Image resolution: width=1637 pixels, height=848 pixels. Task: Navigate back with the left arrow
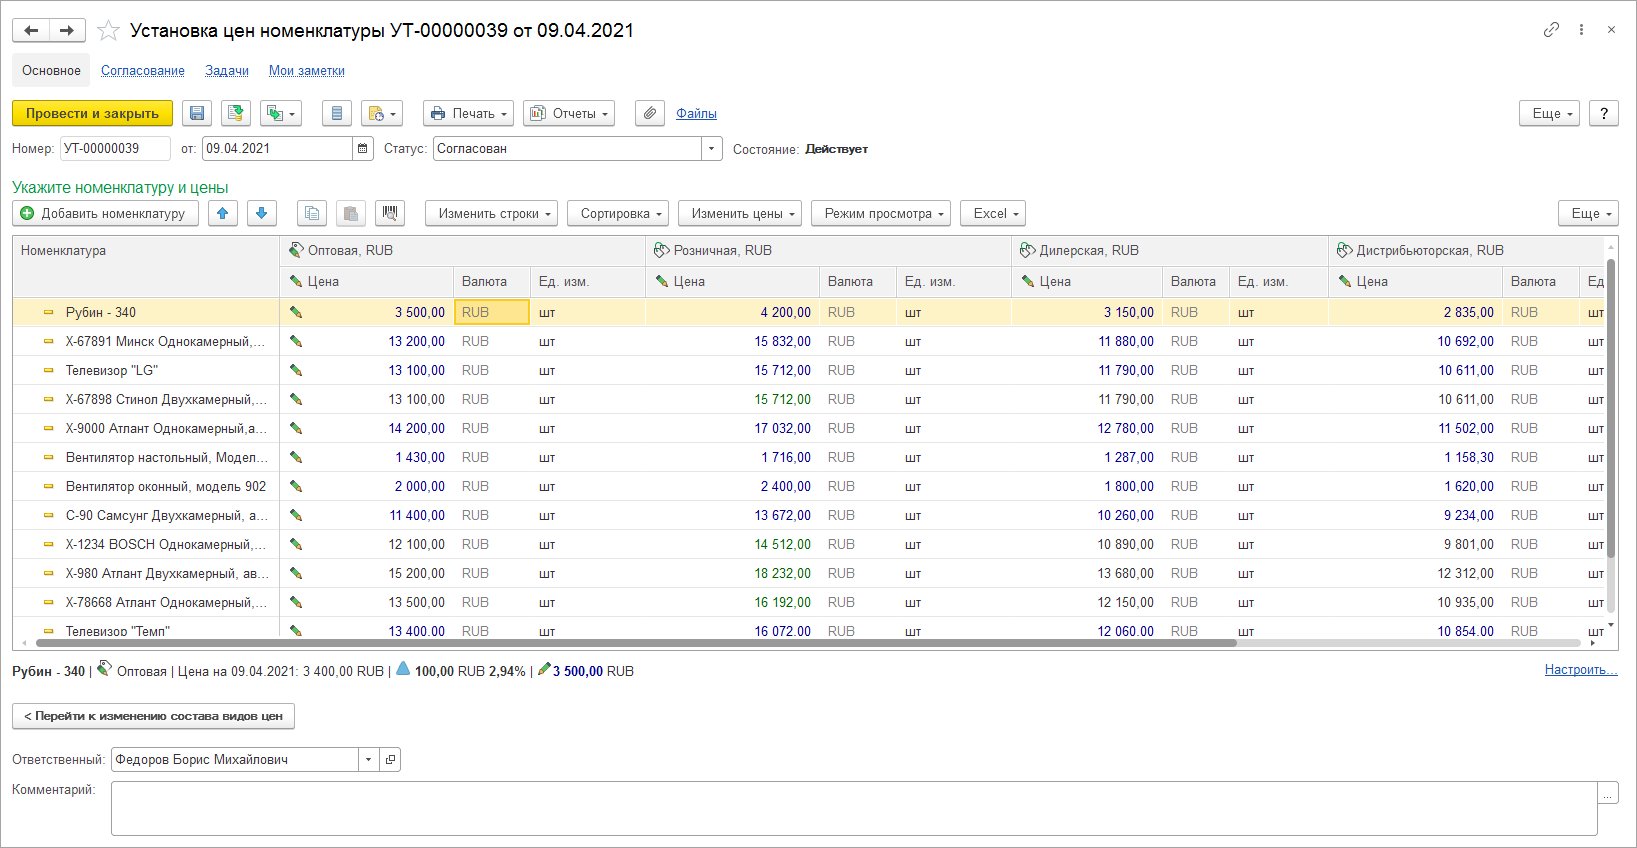tap(31, 31)
